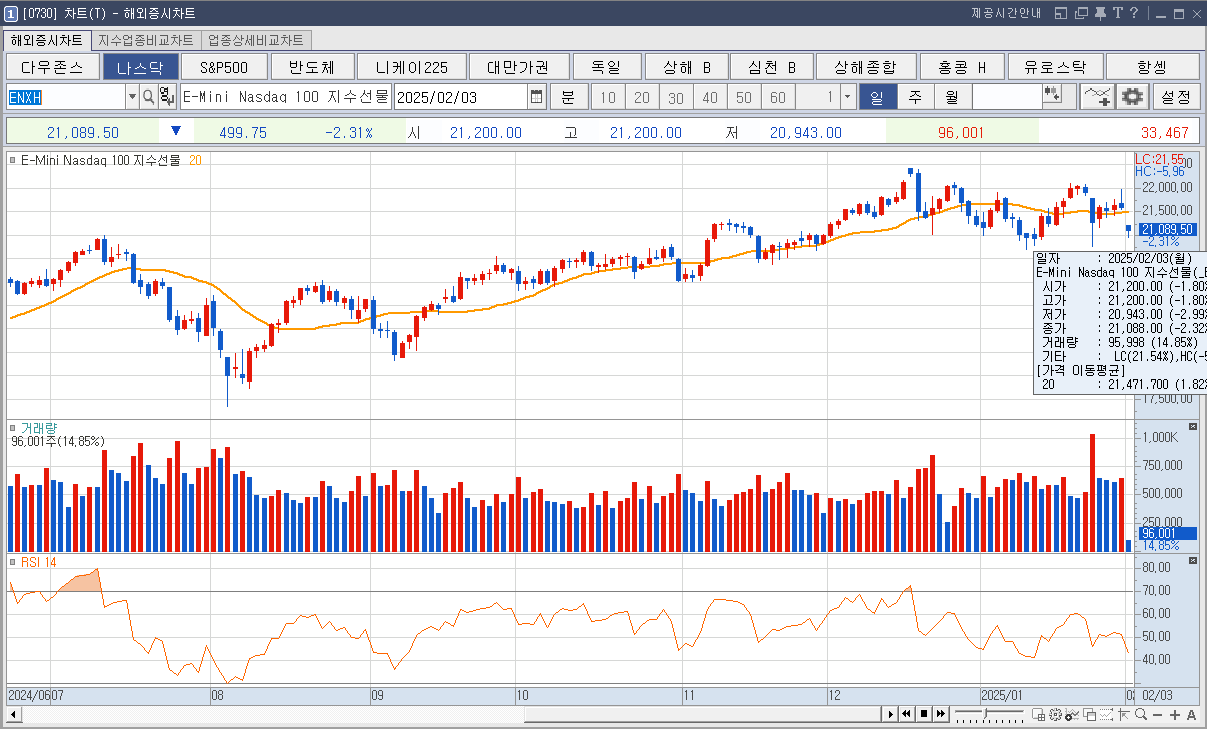The image size is (1207, 729).
Task: Zoom out chart with minus icon
Action: coord(1158,714)
